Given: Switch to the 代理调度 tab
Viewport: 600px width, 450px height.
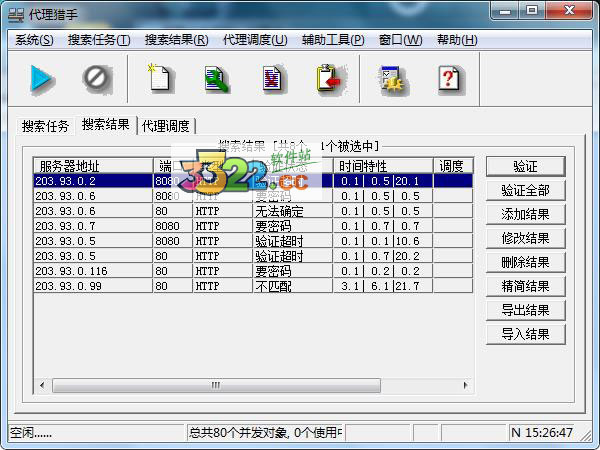Looking at the screenshot, I should pyautogui.click(x=166, y=126).
